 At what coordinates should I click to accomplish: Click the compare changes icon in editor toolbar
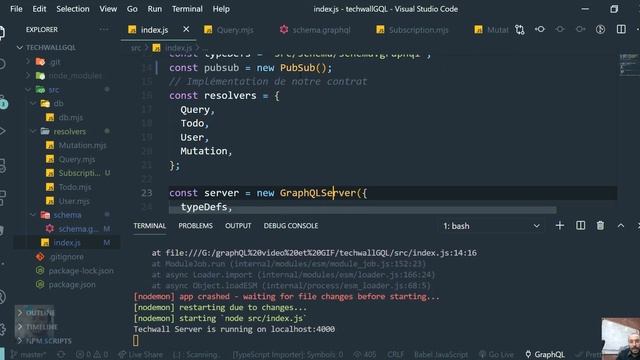[520, 29]
